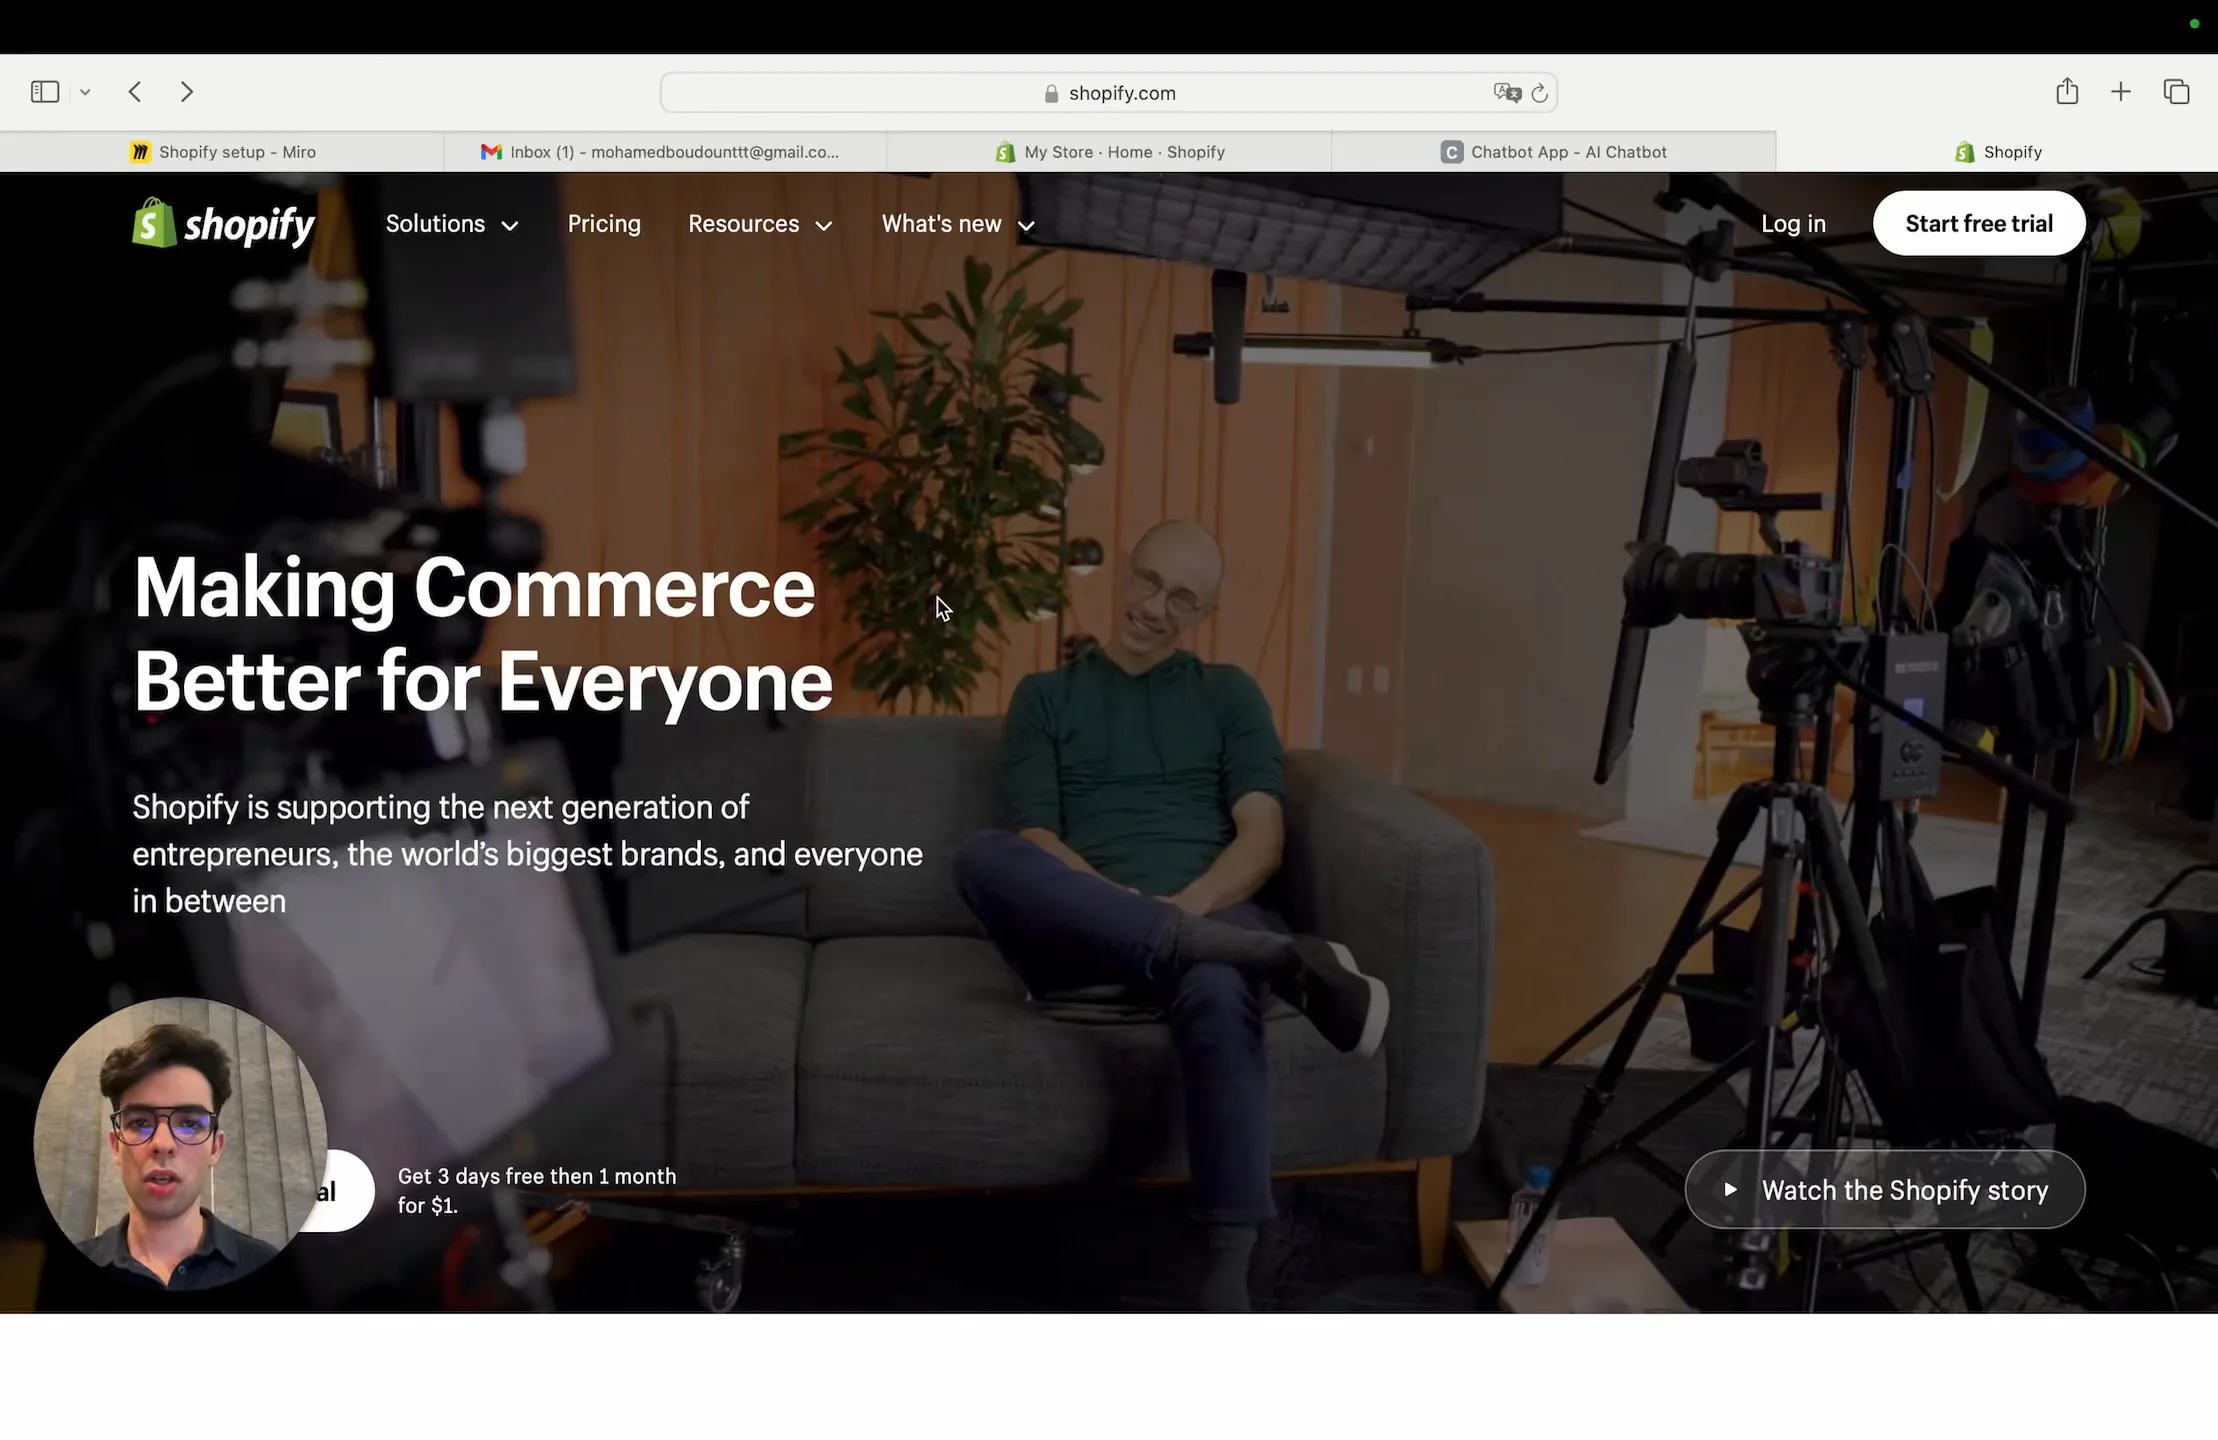Reload the shopify.com page

[1539, 92]
